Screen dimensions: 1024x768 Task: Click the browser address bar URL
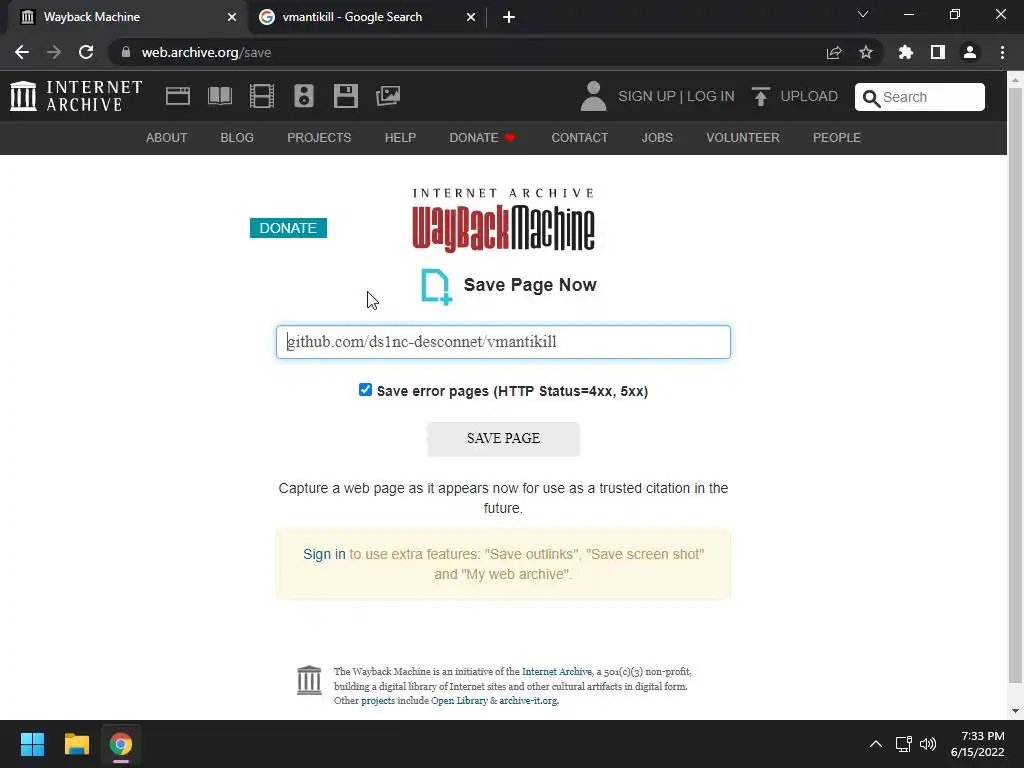pos(206,52)
